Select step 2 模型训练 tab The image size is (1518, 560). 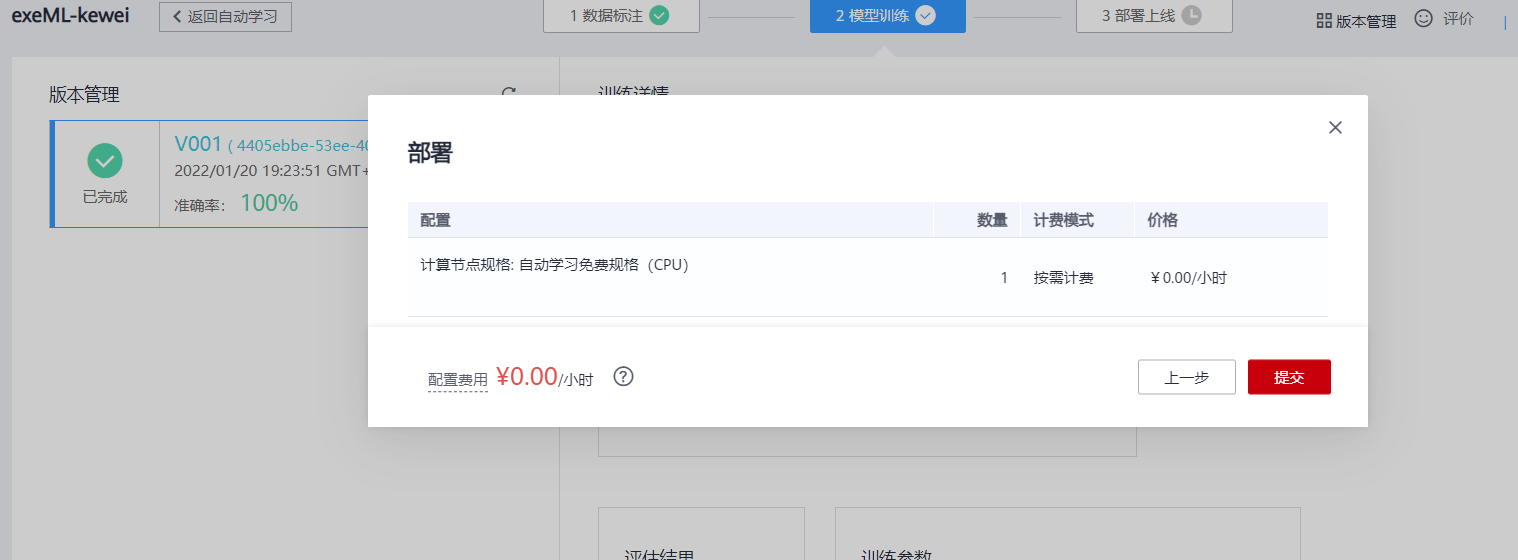(888, 16)
